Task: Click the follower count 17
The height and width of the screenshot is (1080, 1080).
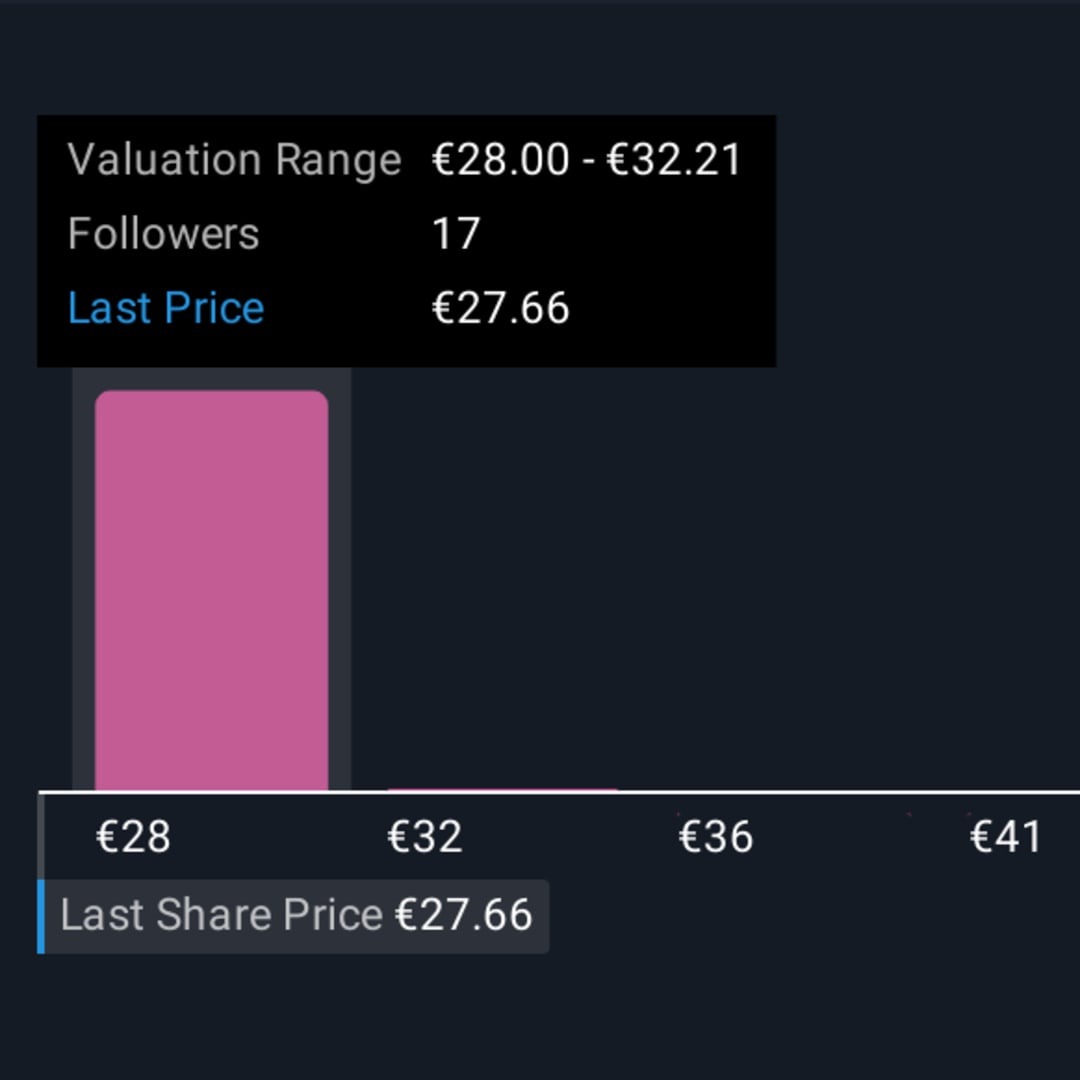Action: (456, 234)
